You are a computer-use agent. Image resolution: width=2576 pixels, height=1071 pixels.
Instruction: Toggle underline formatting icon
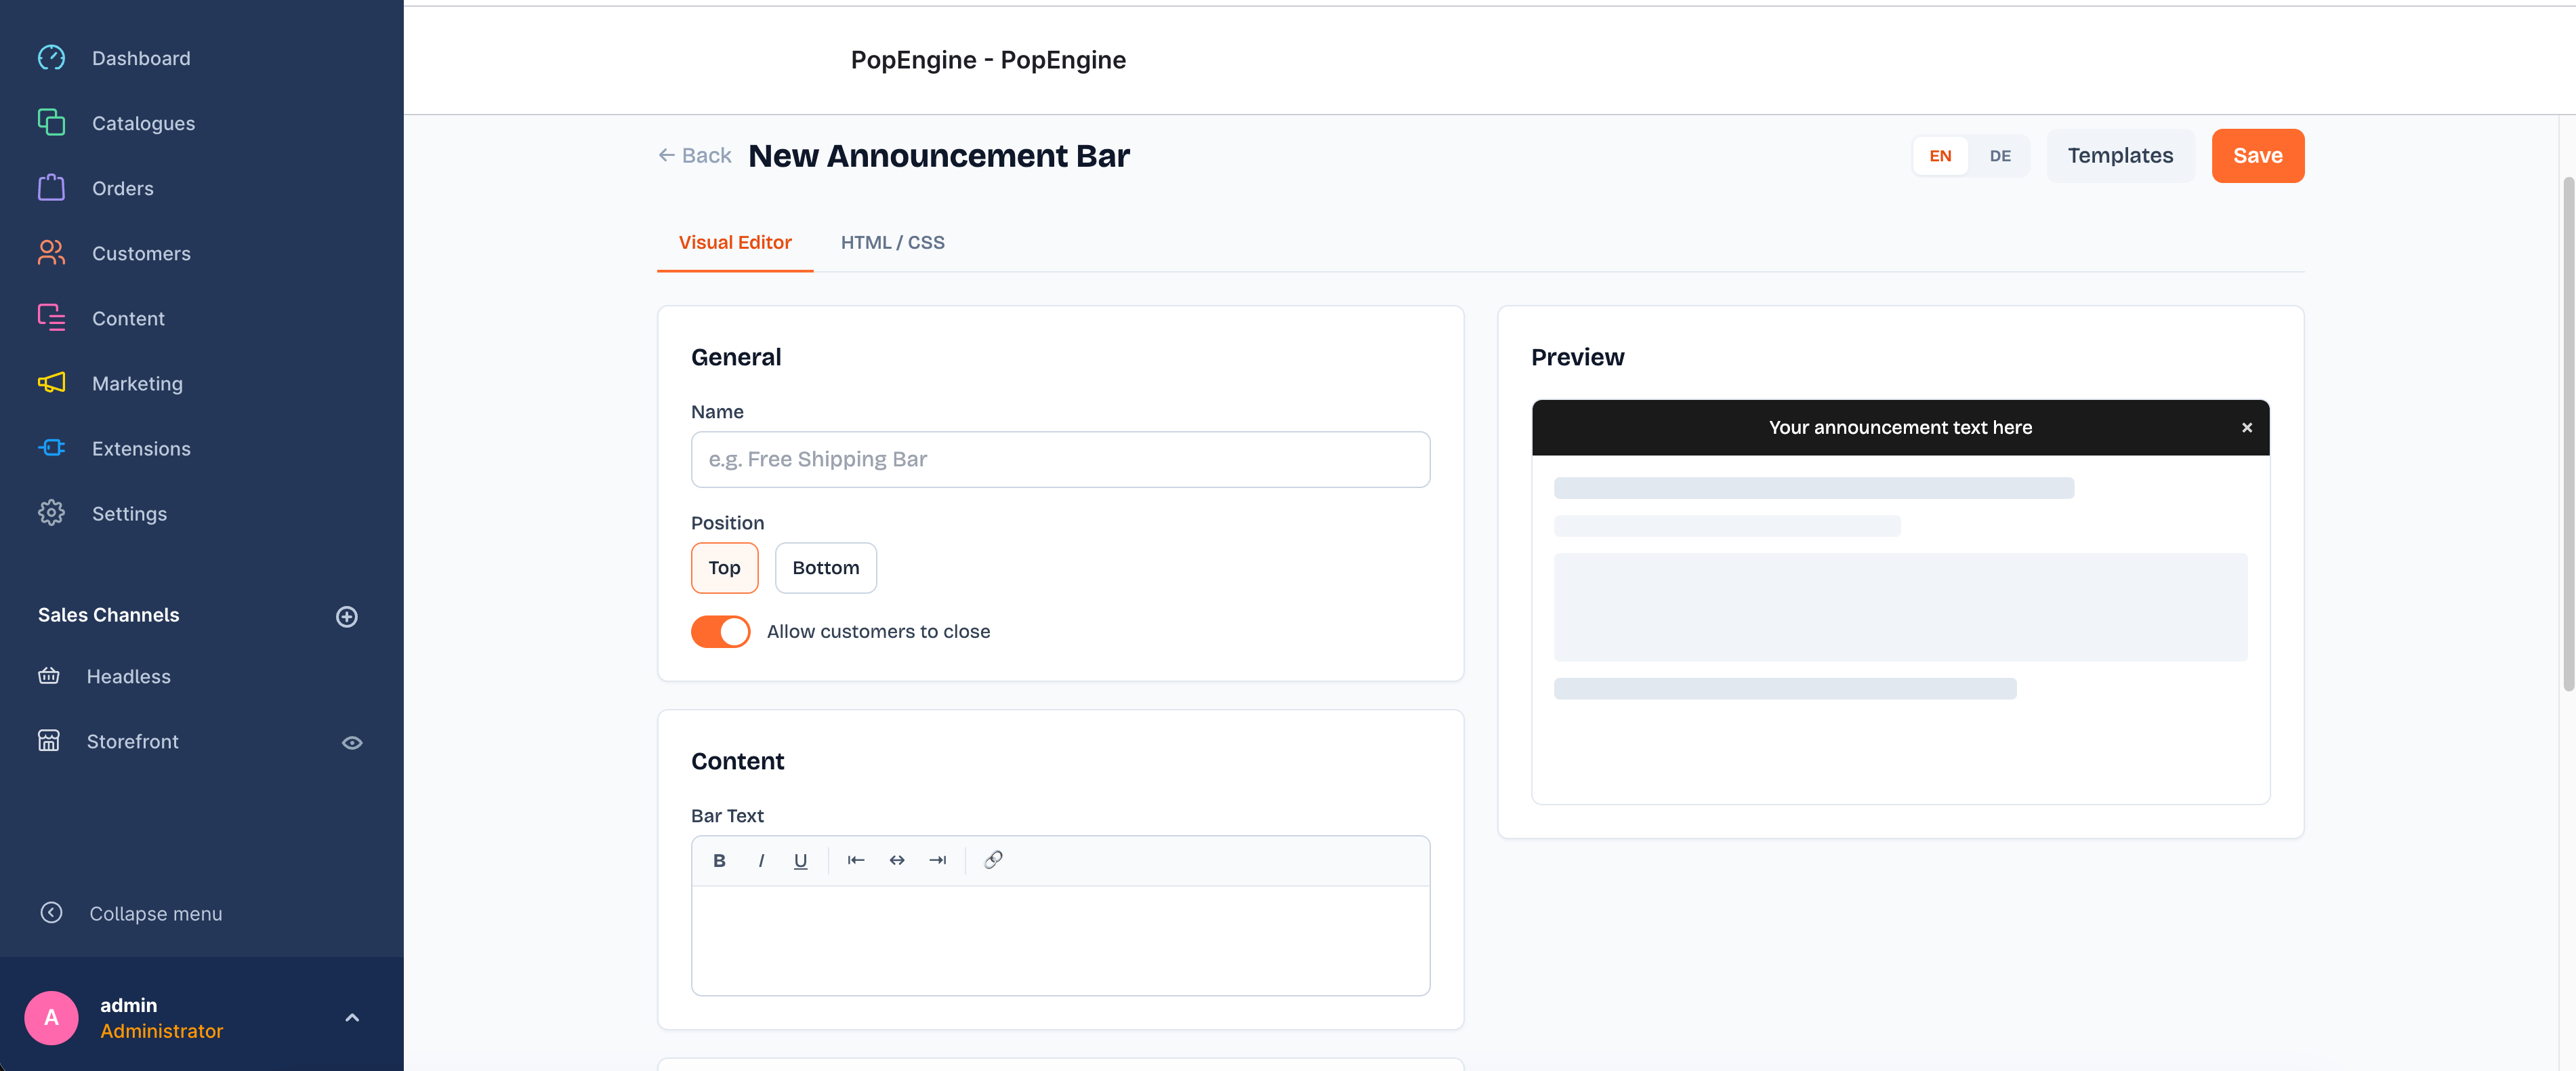tap(800, 860)
